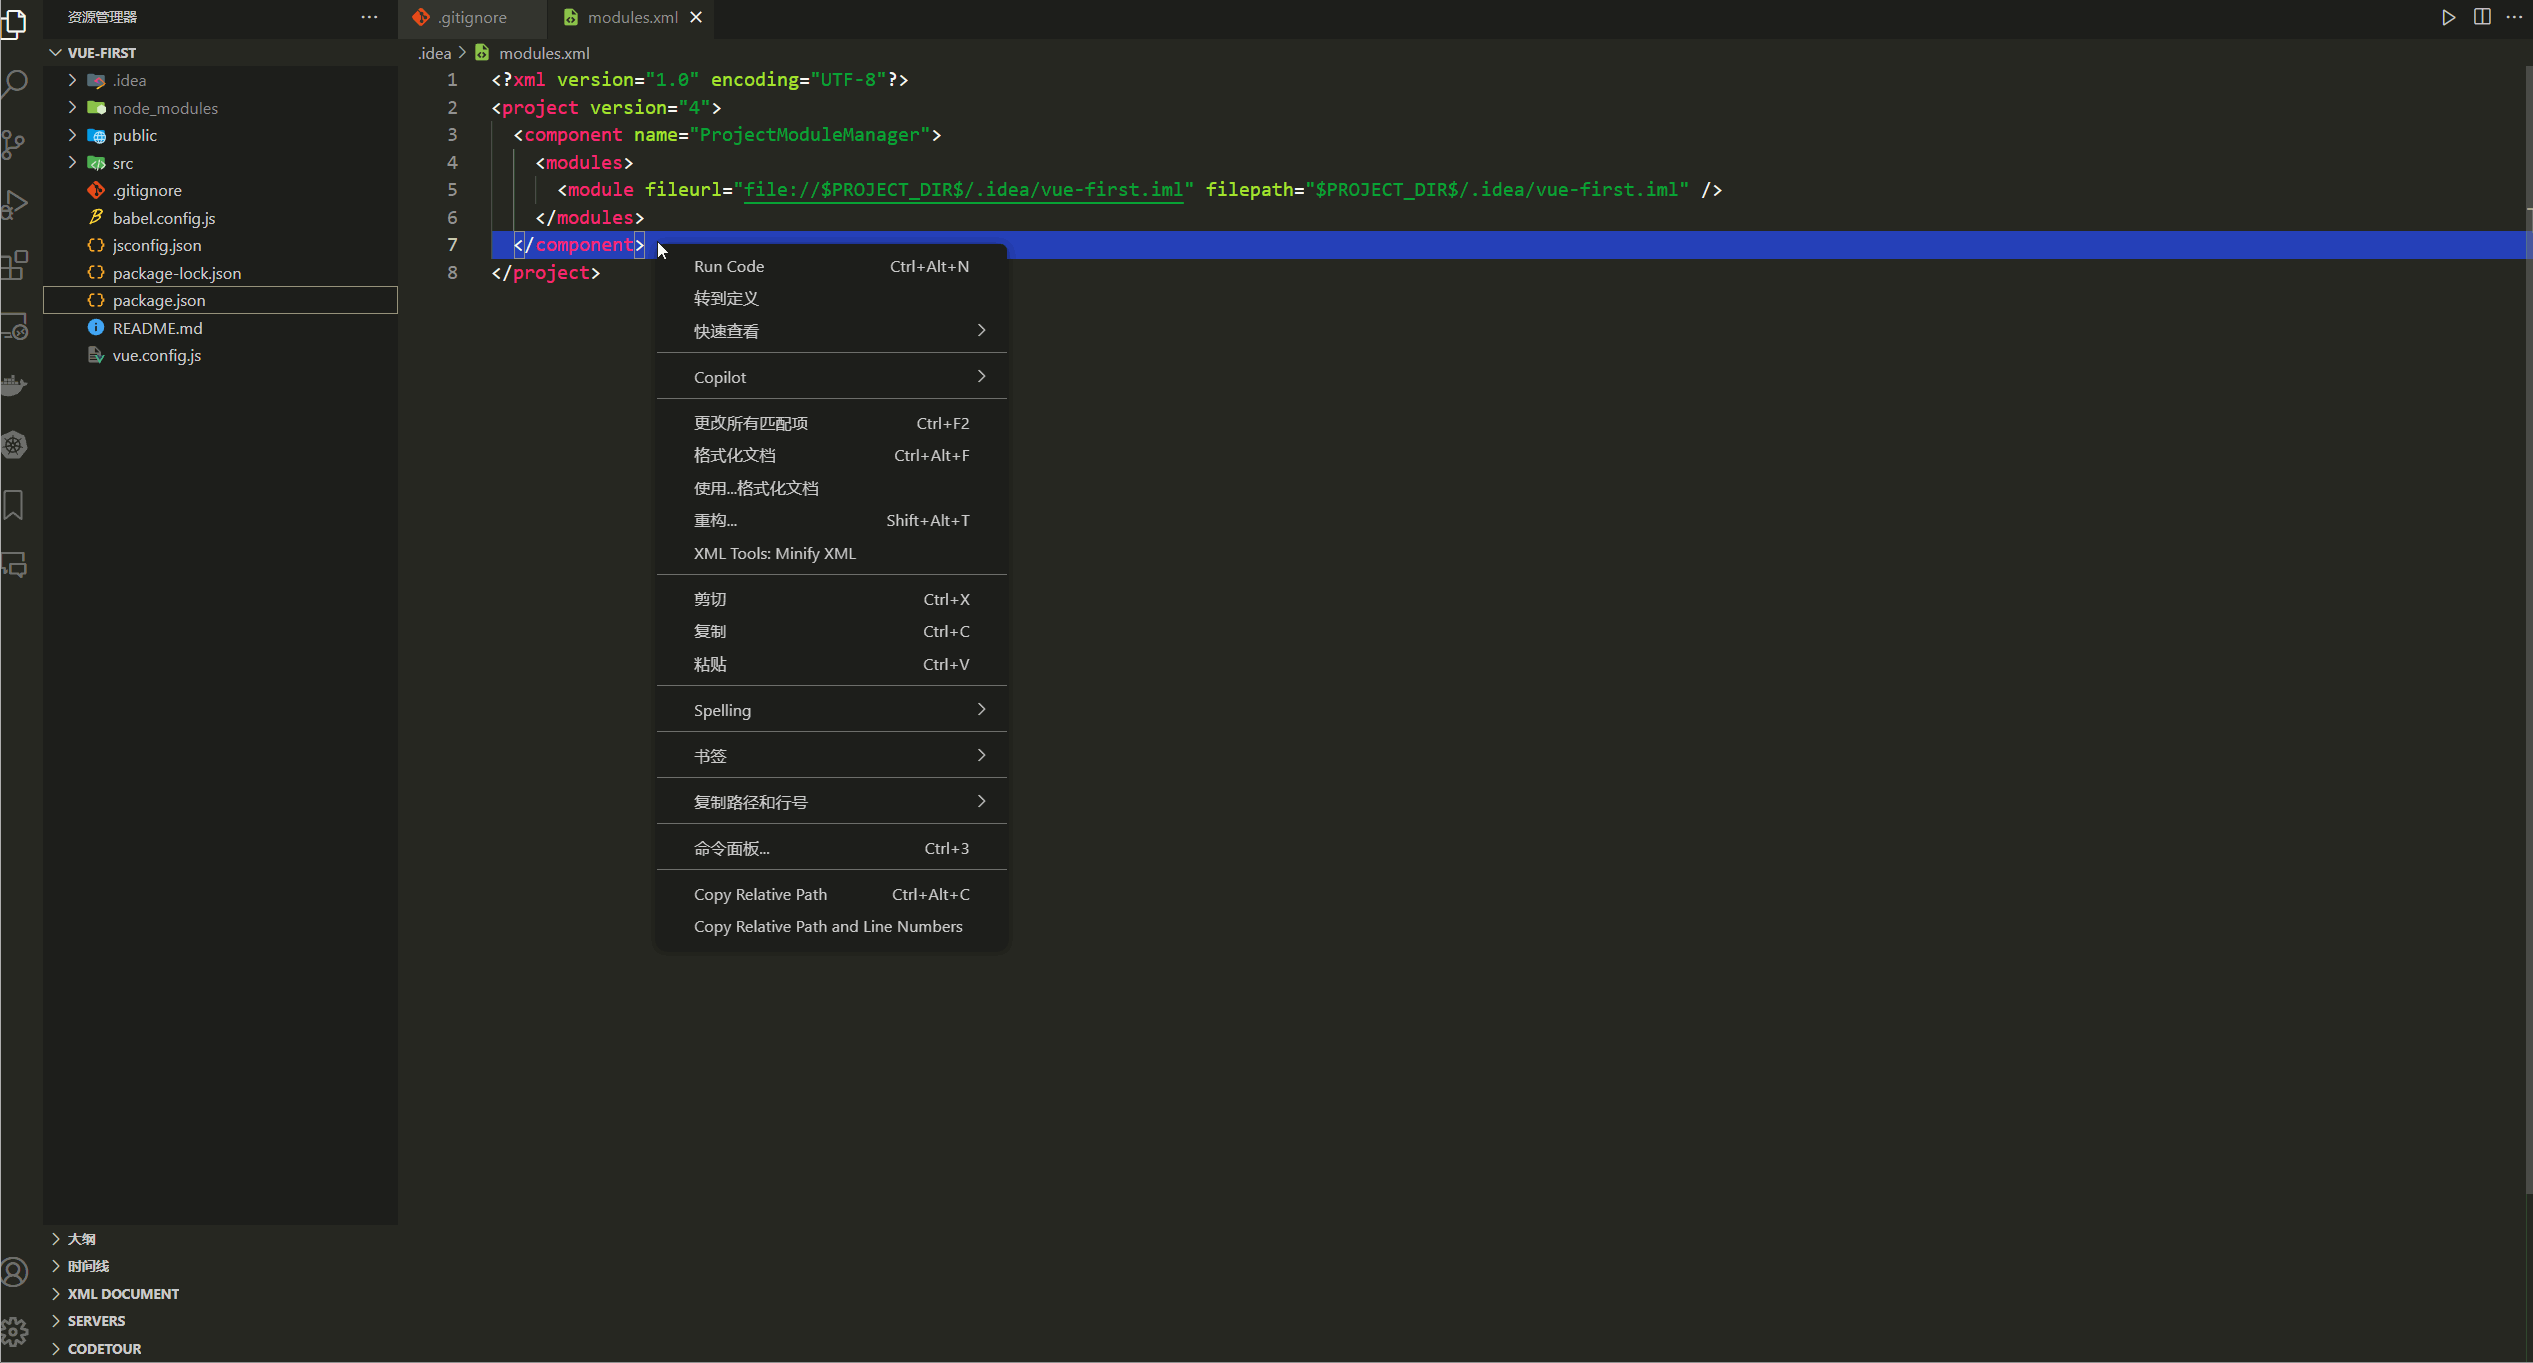The width and height of the screenshot is (2533, 1363).
Task: Open the Bookmarks view icon
Action: [15, 505]
